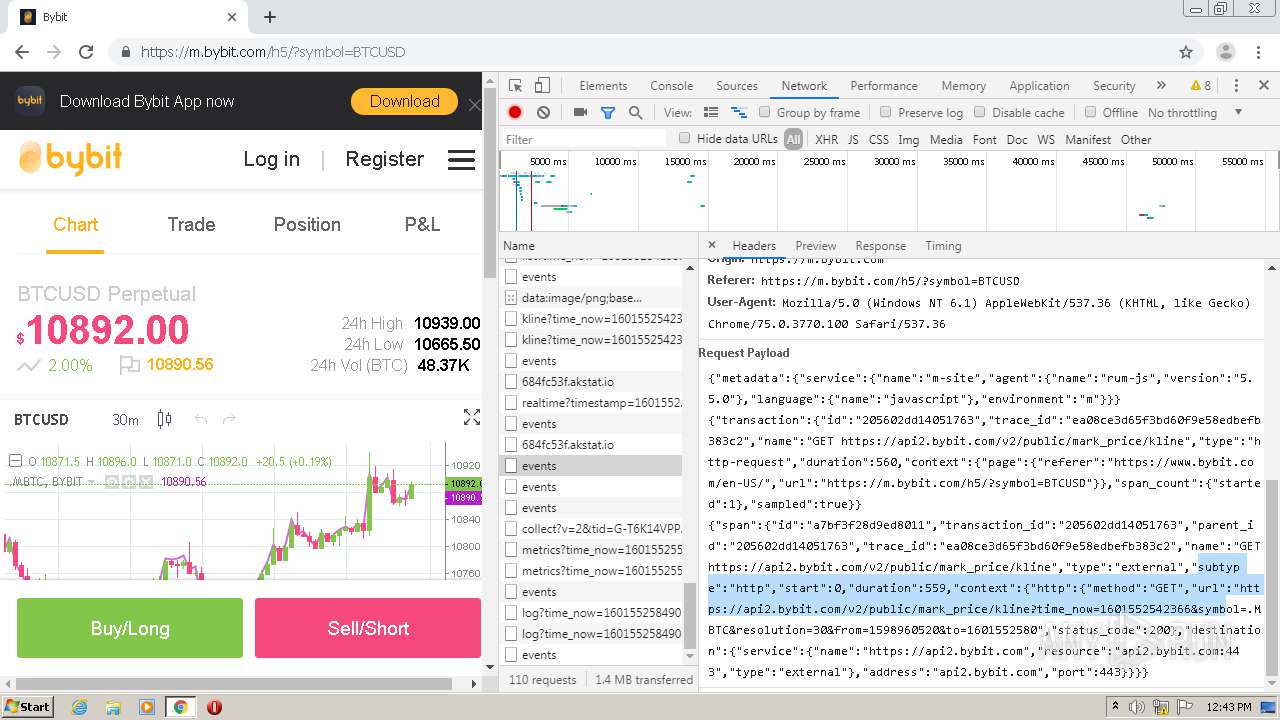Reload the Bybit page
The height and width of the screenshot is (720, 1280).
click(x=86, y=52)
